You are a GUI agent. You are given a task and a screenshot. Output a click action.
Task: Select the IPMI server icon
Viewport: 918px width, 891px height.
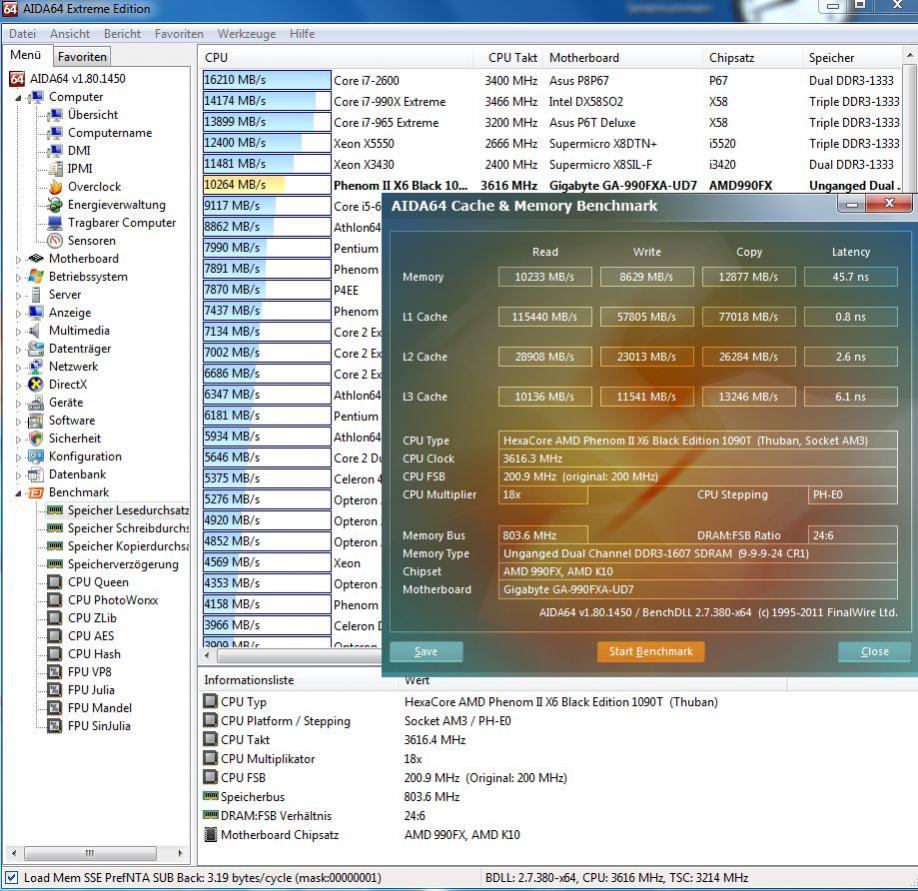pos(56,169)
